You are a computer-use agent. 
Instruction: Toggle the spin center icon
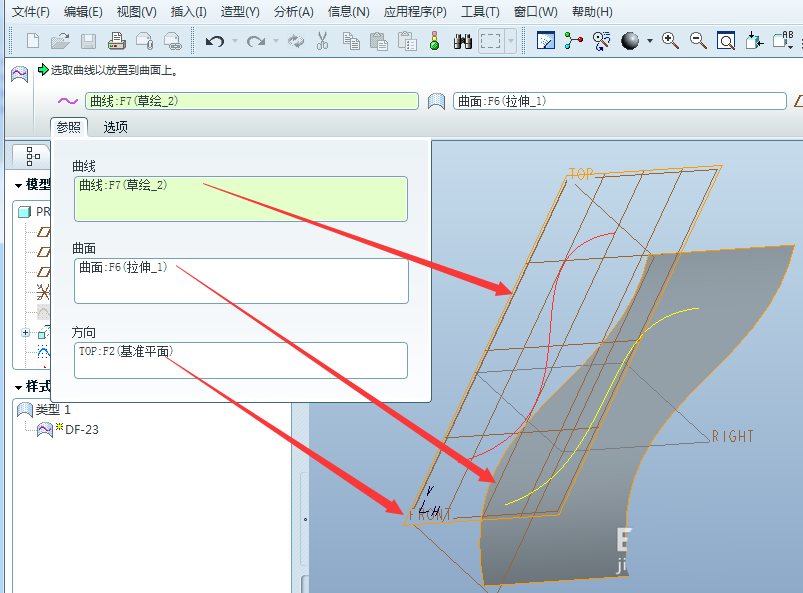574,40
